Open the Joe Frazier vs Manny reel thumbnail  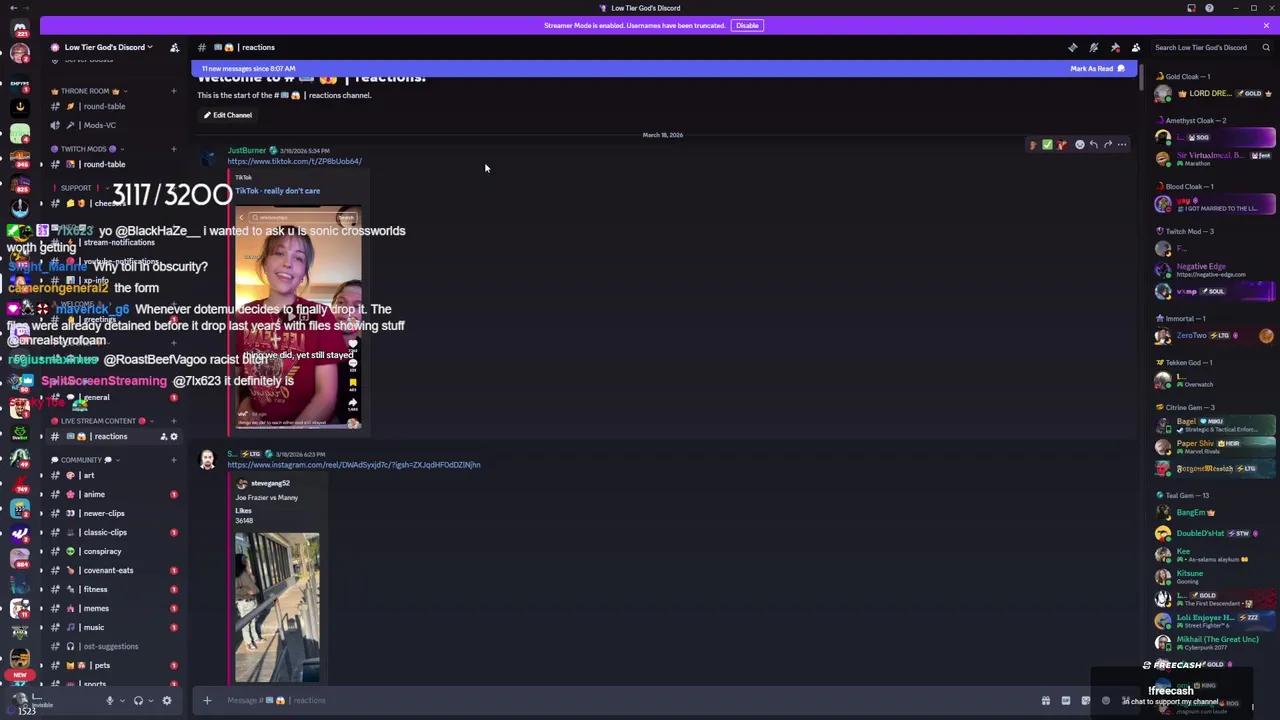277,607
